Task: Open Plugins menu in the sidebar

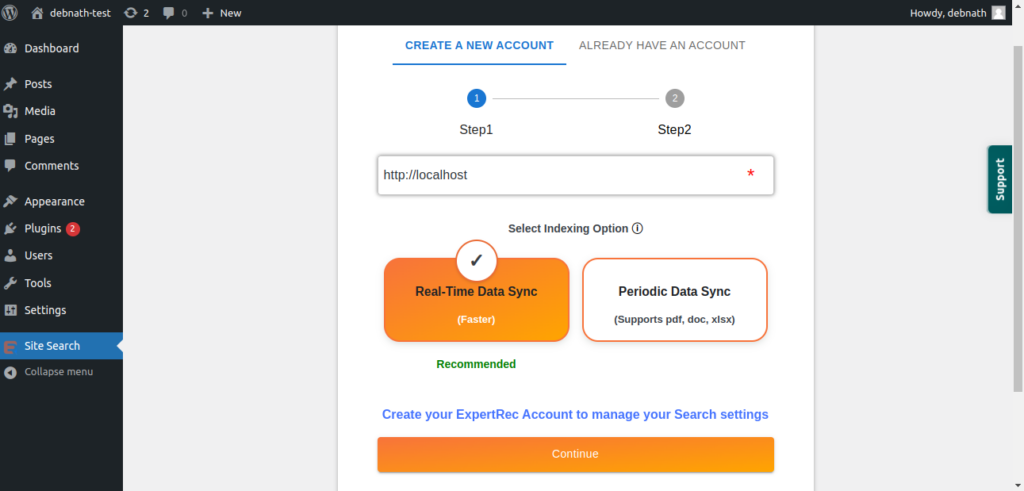Action: 43,229
